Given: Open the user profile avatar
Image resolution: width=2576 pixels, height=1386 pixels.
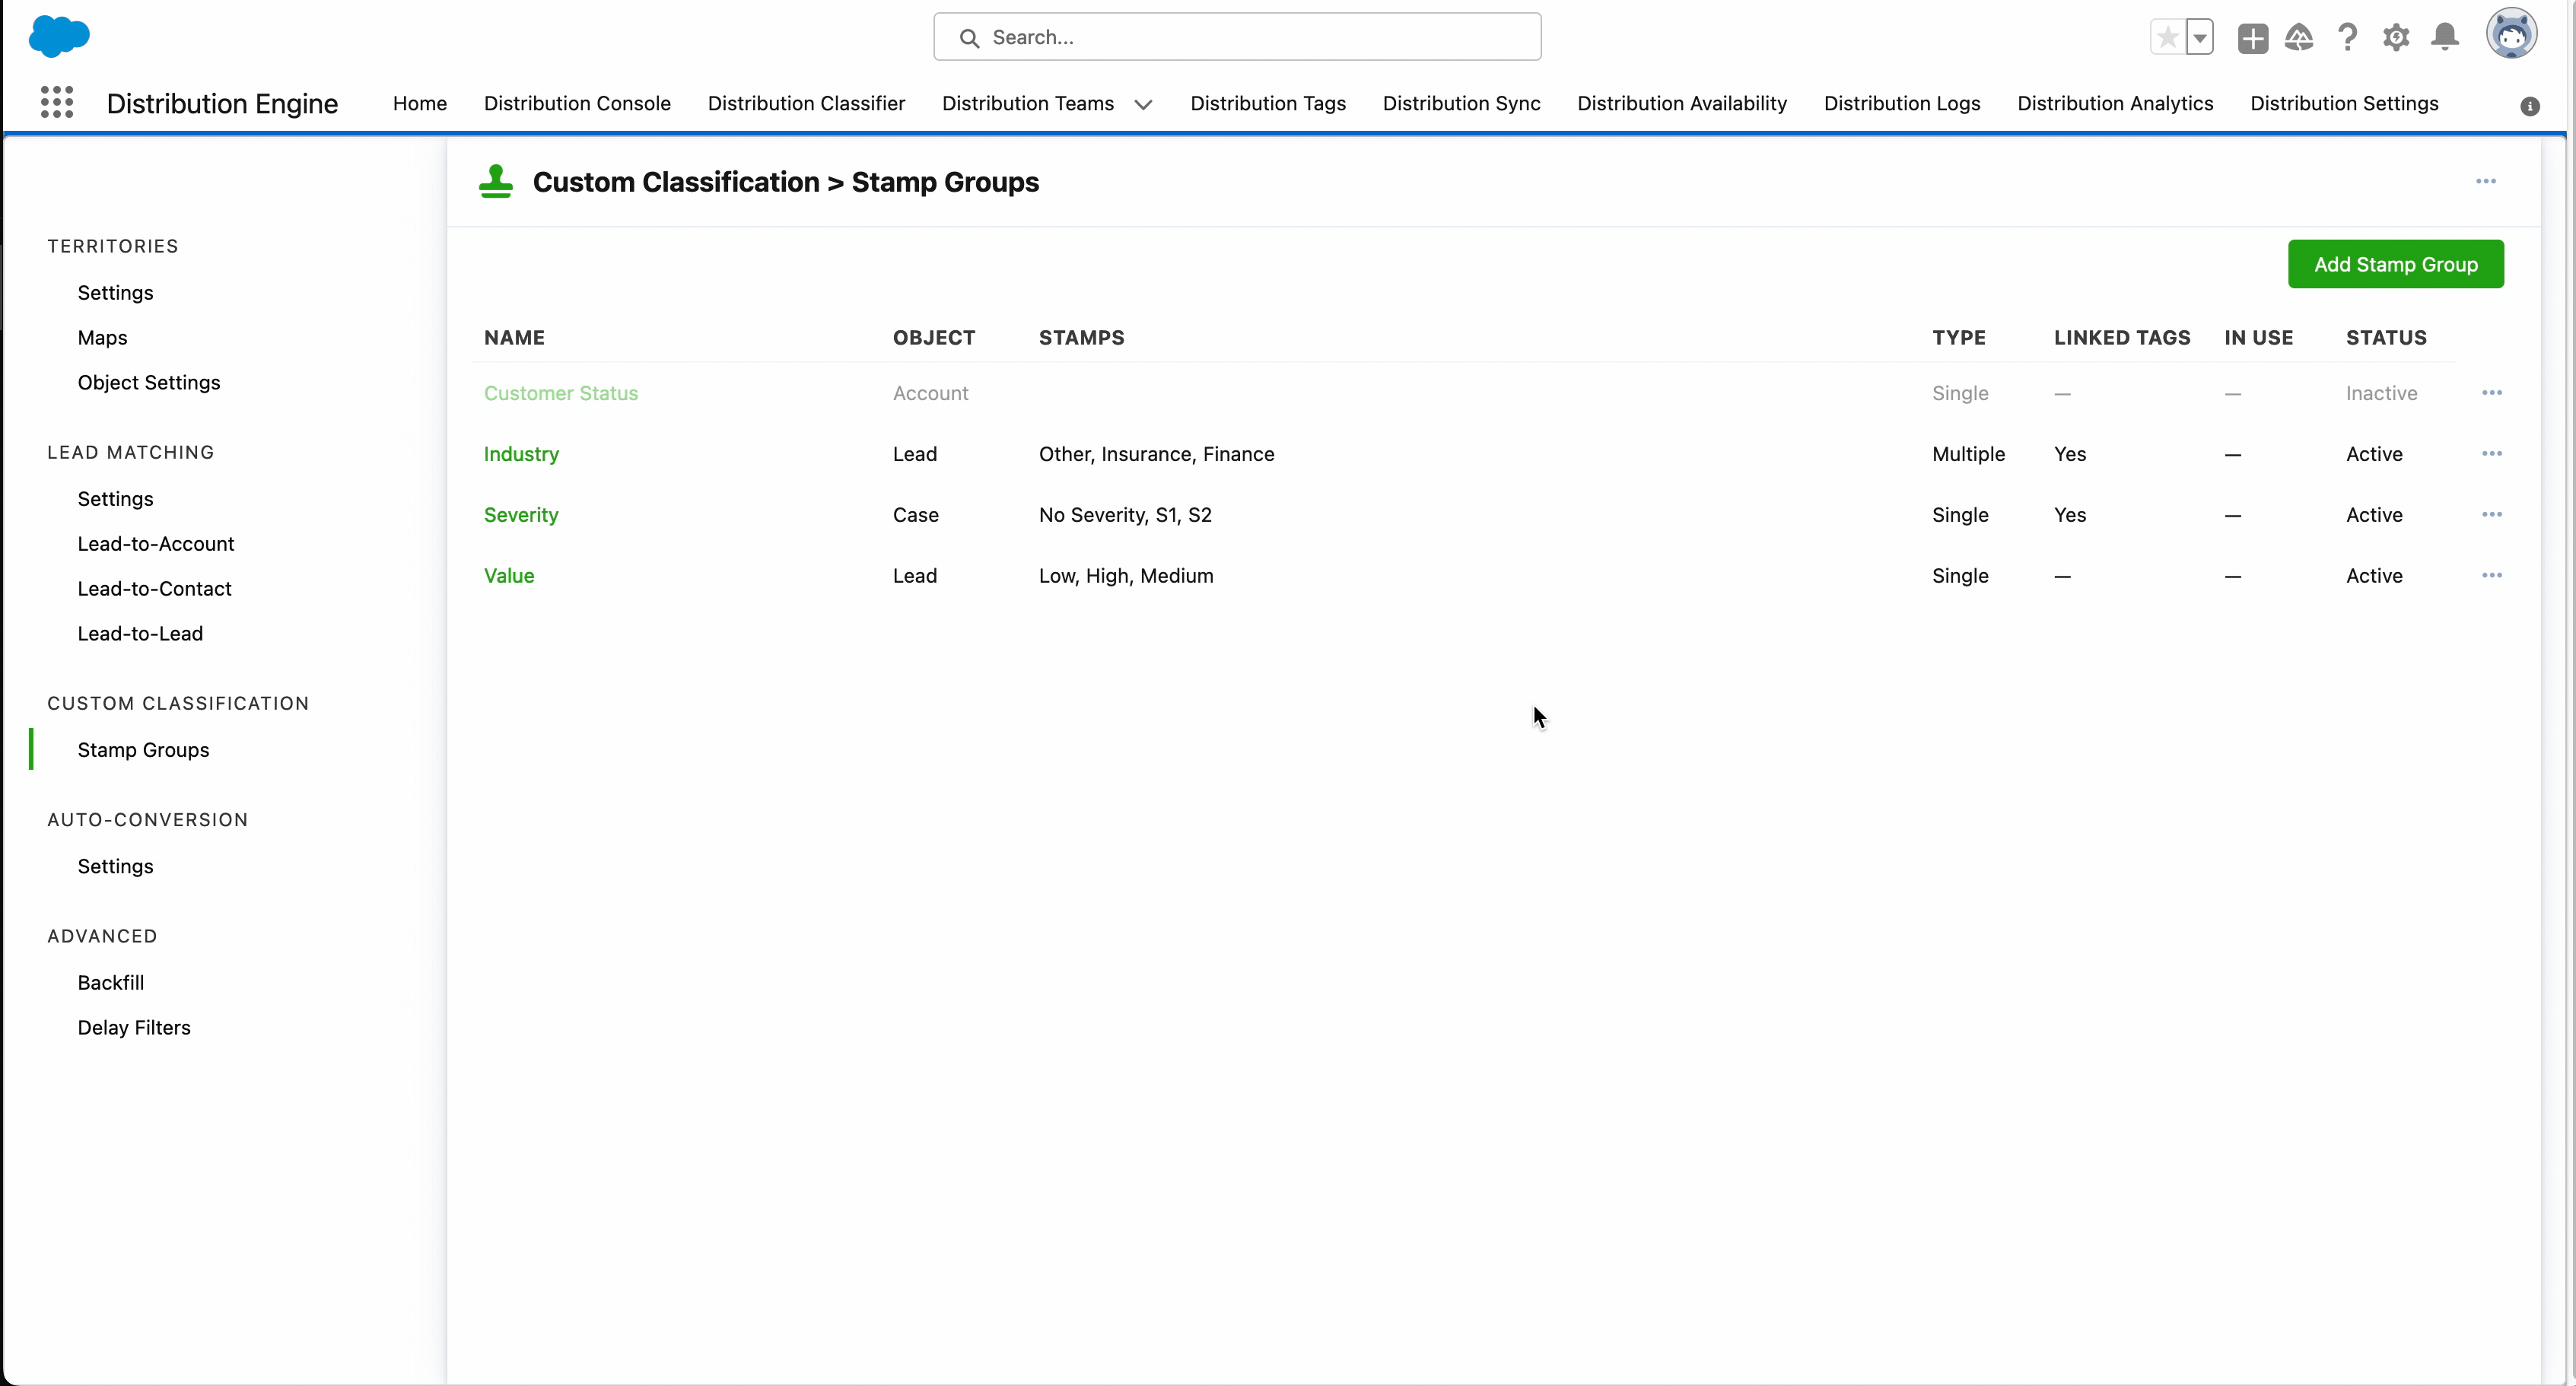Looking at the screenshot, I should [x=2511, y=34].
